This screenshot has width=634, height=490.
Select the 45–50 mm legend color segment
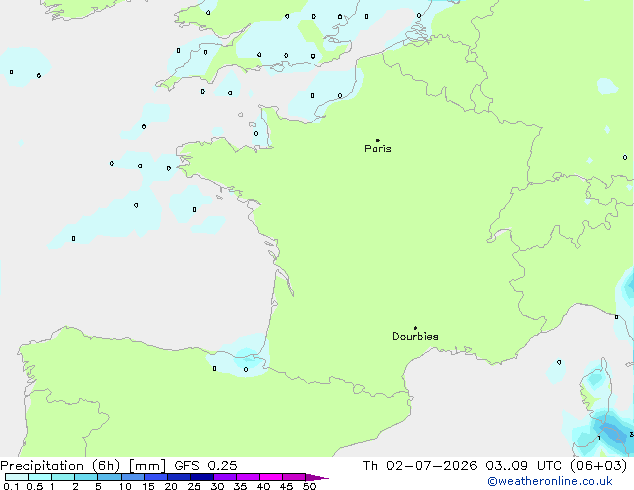[x=294, y=477]
